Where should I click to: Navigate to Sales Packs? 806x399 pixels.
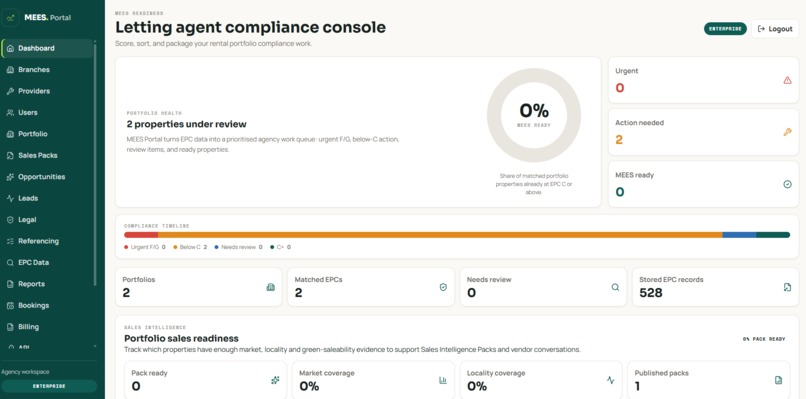(47, 155)
